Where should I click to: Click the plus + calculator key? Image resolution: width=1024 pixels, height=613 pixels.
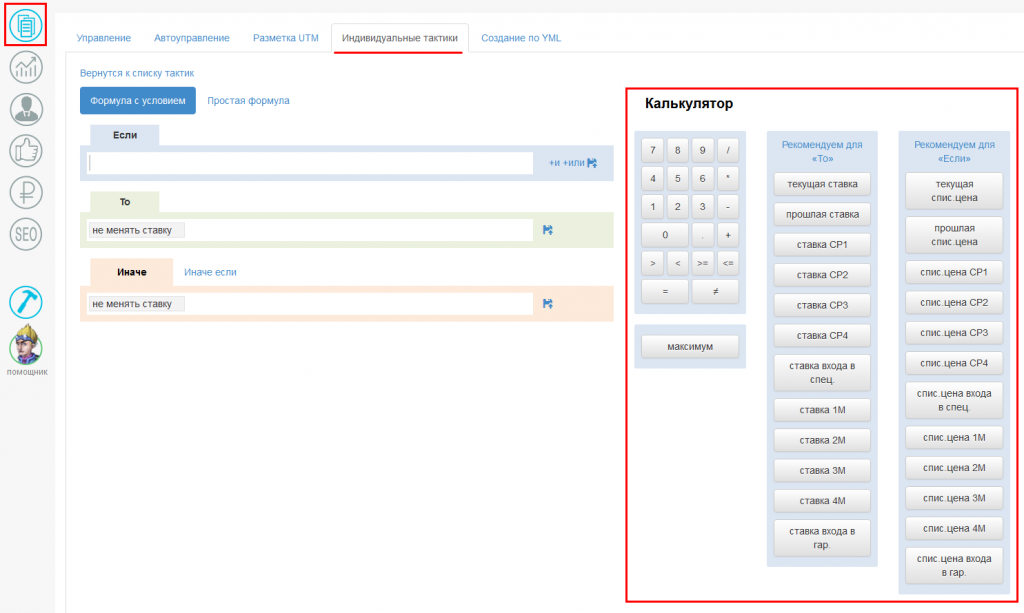728,235
